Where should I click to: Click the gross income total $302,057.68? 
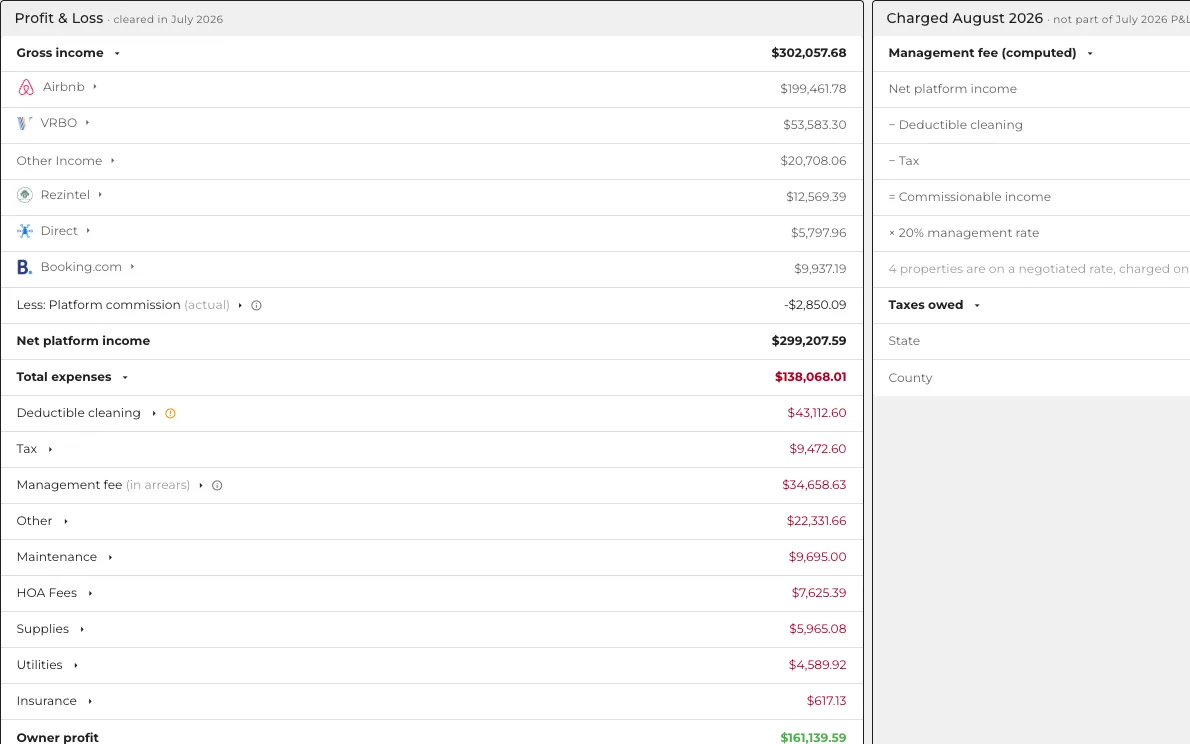[808, 53]
